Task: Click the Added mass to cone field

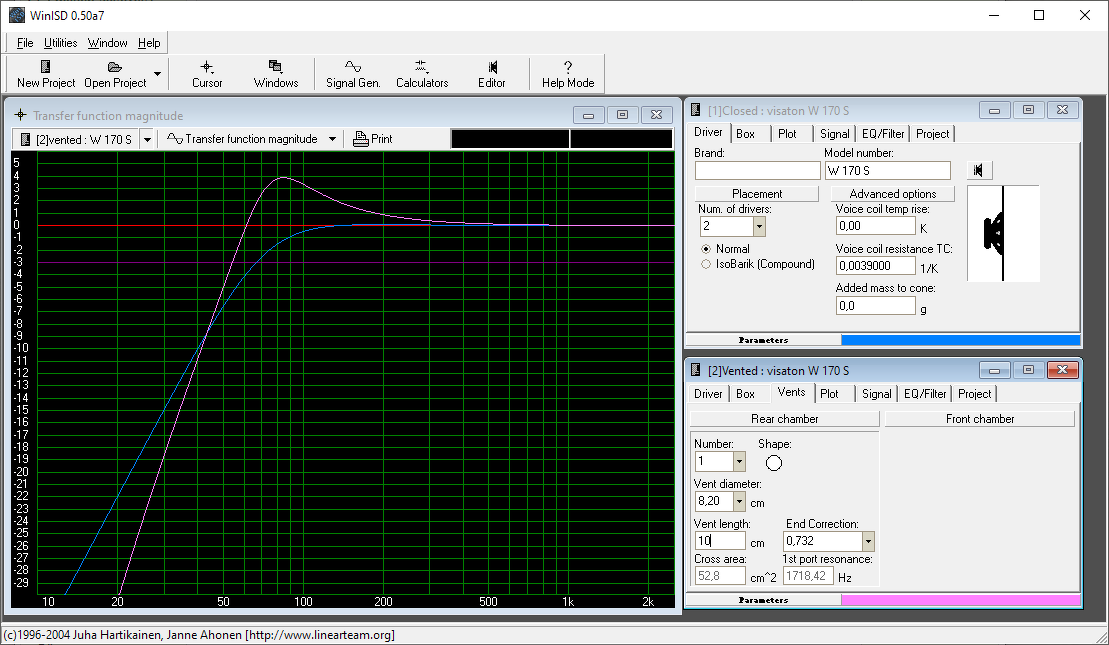Action: click(x=876, y=306)
